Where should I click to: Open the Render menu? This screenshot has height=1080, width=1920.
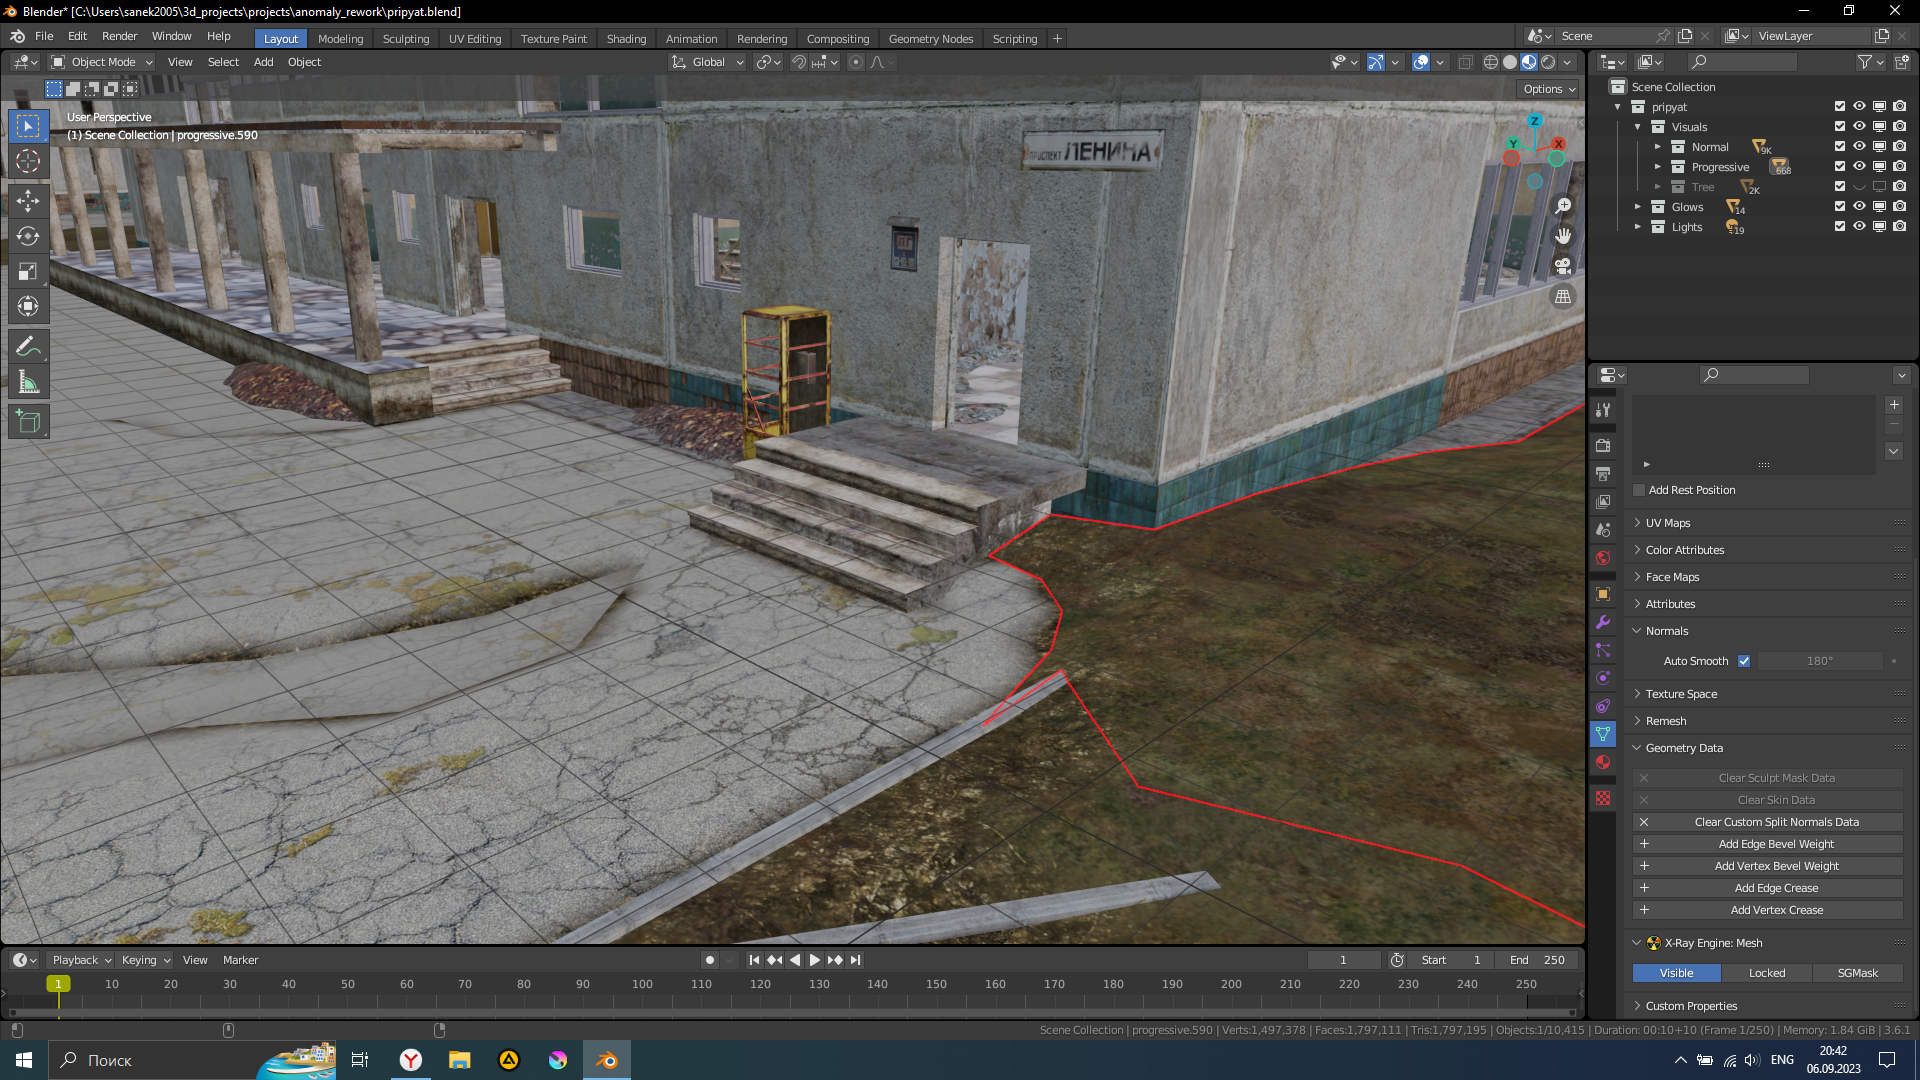[119, 36]
